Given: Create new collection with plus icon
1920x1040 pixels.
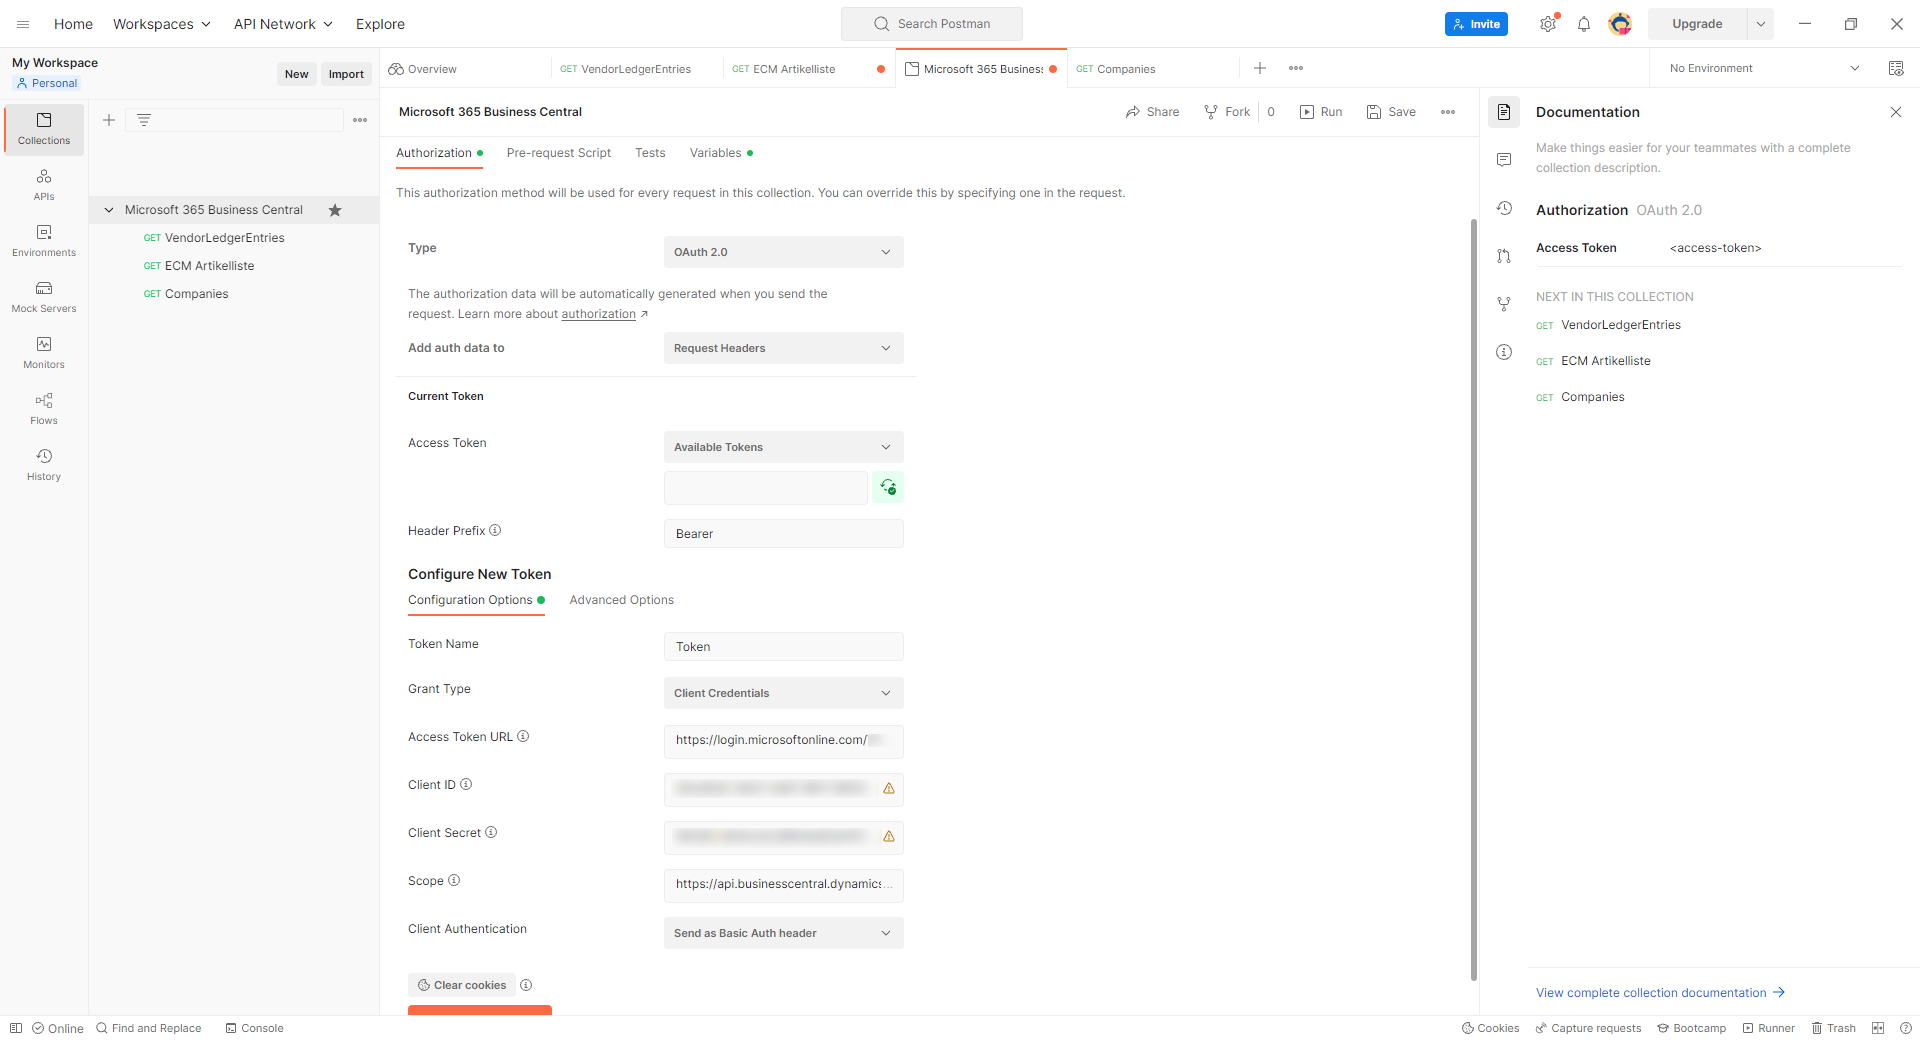Looking at the screenshot, I should (109, 120).
